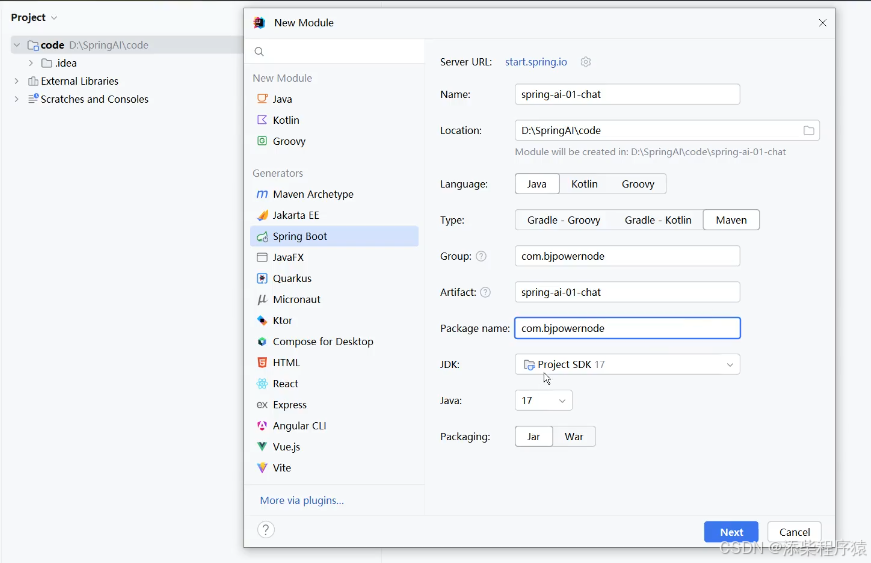Collapse the code project root node
The height and width of the screenshot is (563, 871).
[x=17, y=45]
